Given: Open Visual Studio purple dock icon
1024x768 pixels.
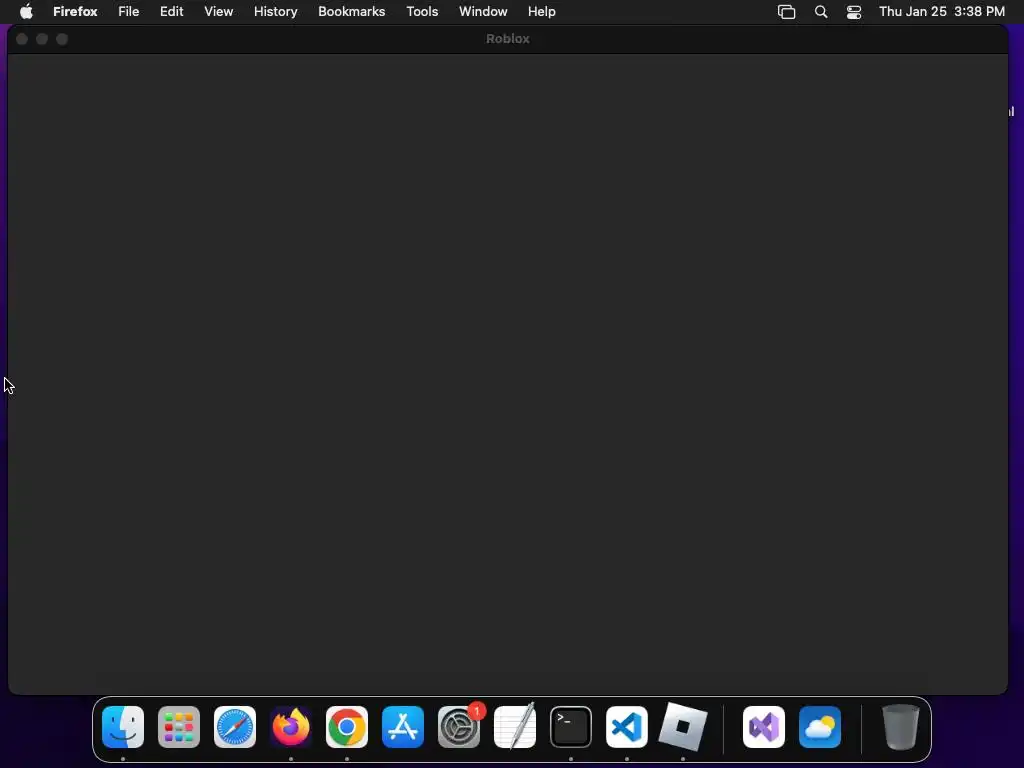Looking at the screenshot, I should (x=764, y=727).
